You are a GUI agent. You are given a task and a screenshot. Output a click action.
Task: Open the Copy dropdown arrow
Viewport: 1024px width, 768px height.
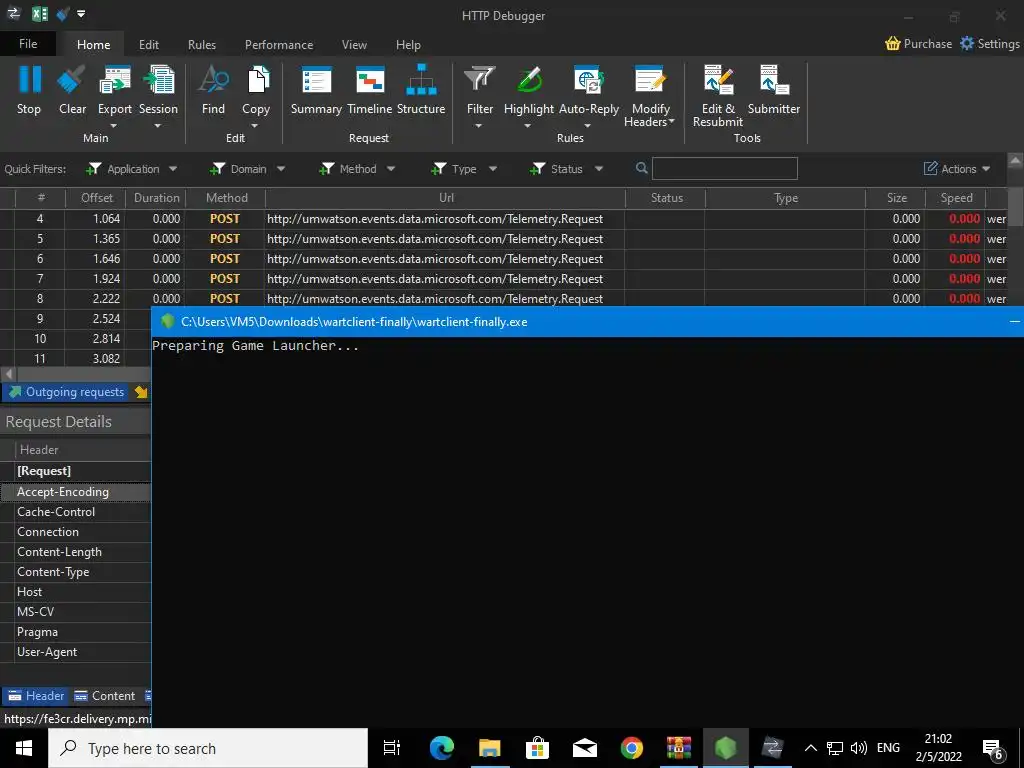pyautogui.click(x=255, y=125)
